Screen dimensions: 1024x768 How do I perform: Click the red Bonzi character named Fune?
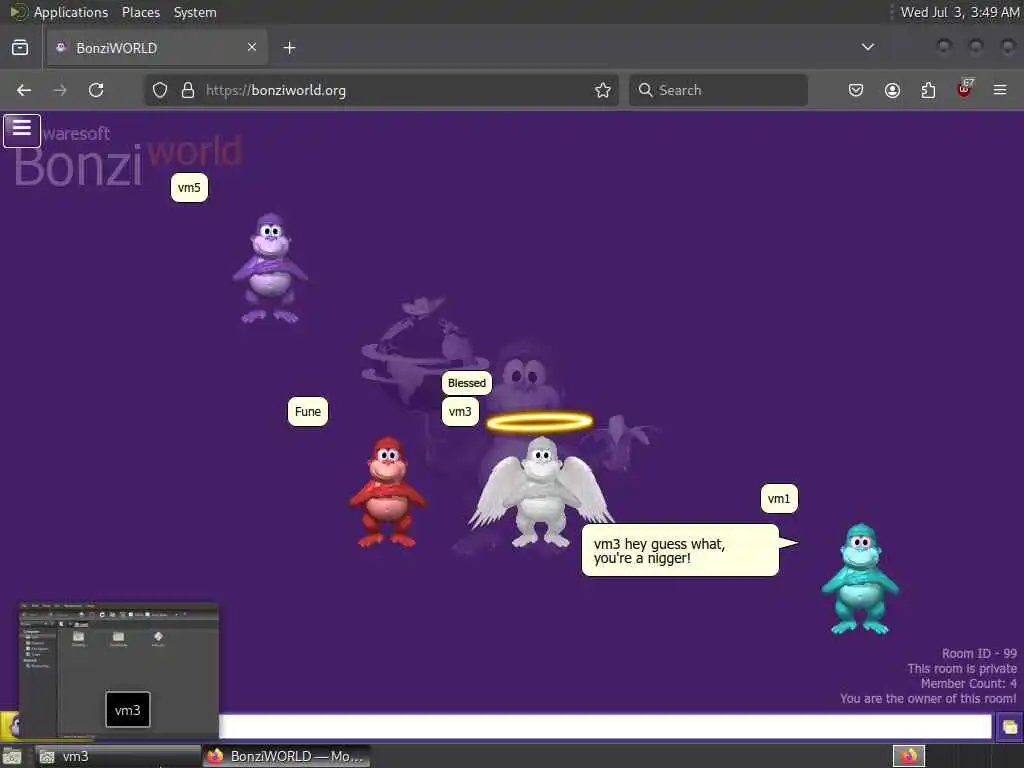[x=387, y=492]
